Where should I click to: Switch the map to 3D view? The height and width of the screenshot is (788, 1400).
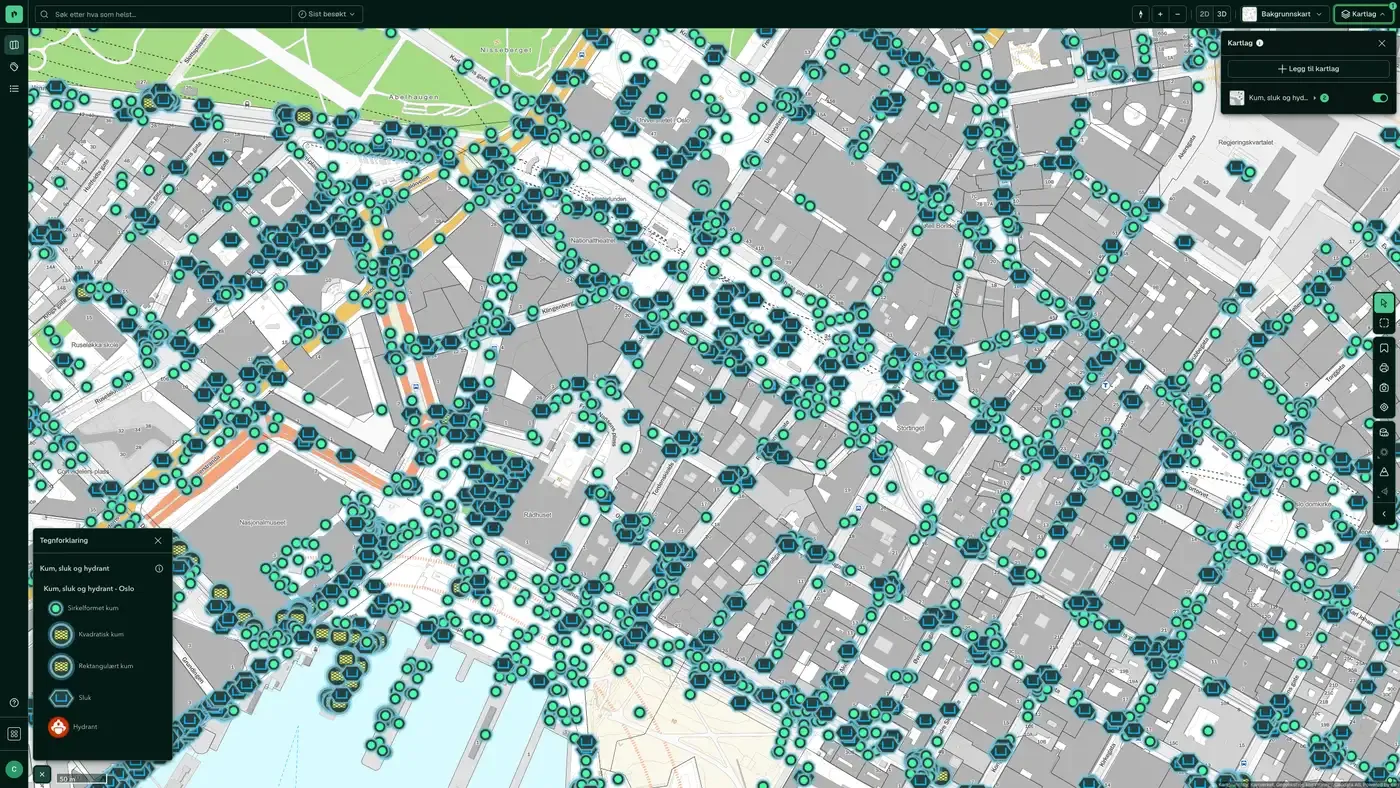[1222, 14]
